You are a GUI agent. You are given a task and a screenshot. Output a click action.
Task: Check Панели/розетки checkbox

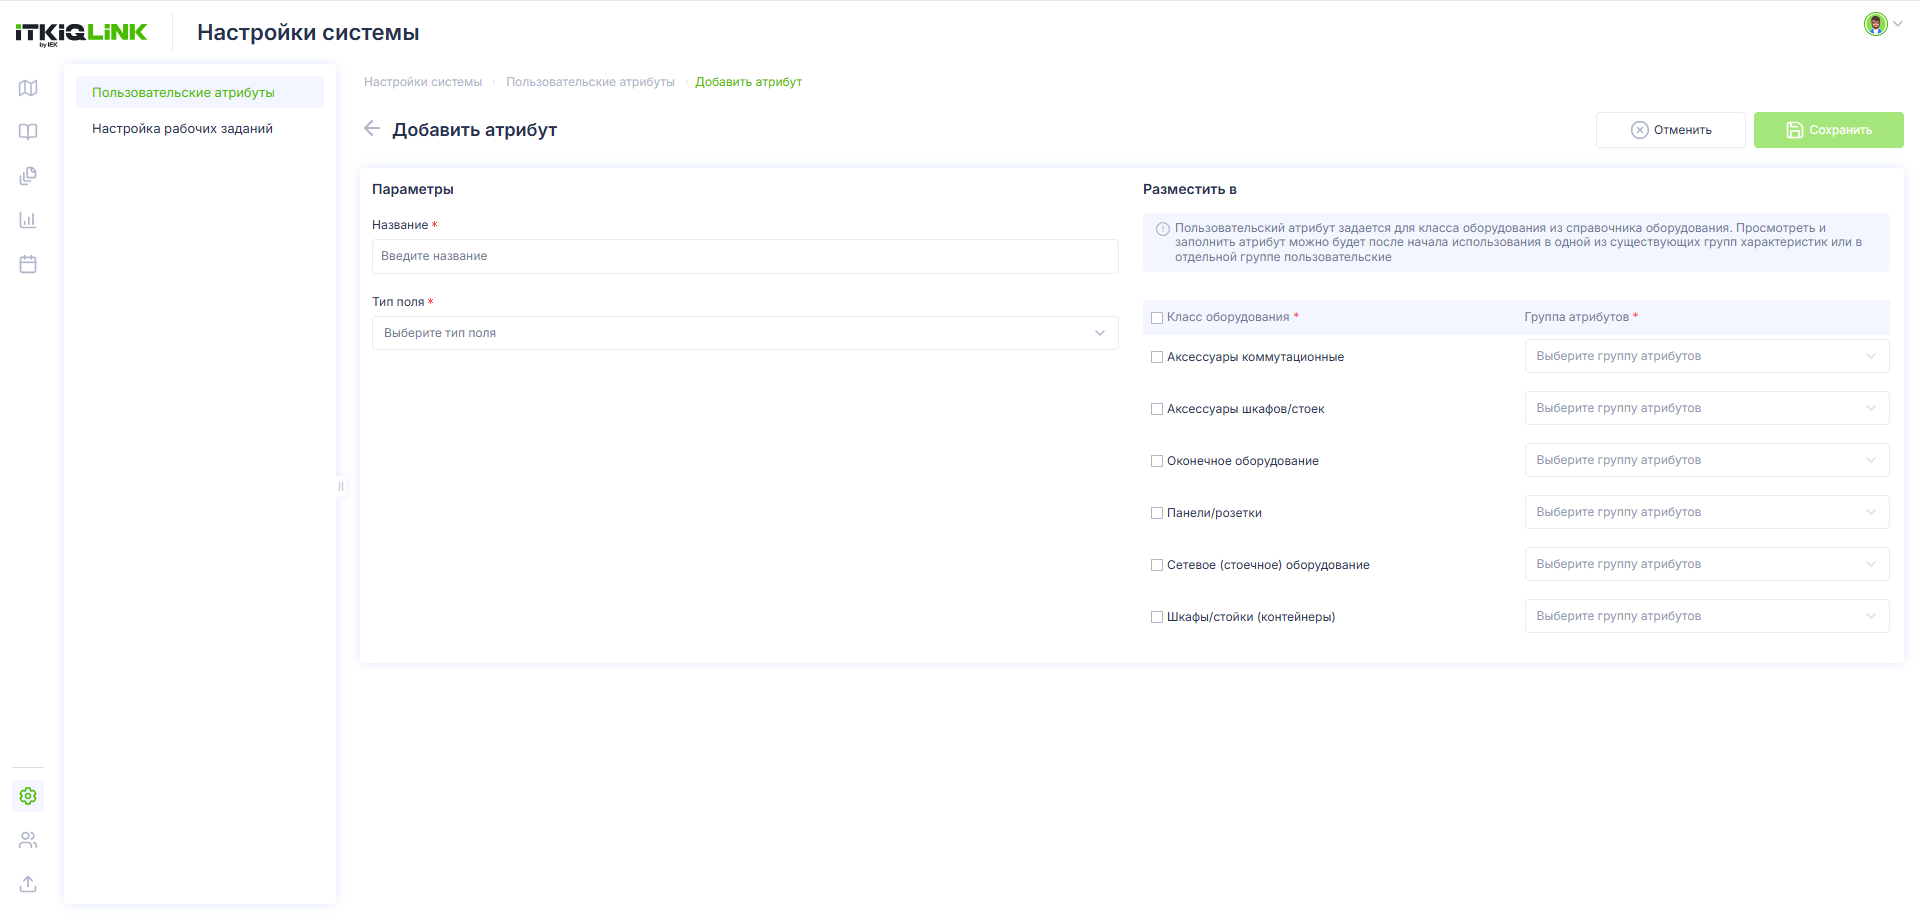click(1157, 513)
